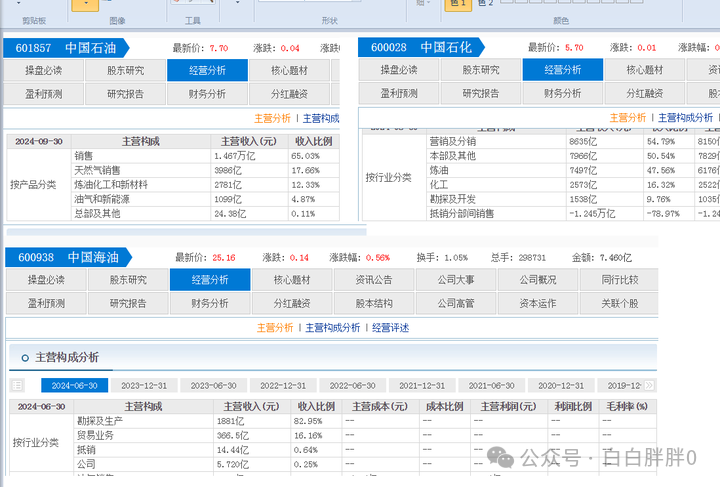Open 股东研究 in the 中国石油 panel
Screen dimensions: 720x487
click(x=125, y=70)
